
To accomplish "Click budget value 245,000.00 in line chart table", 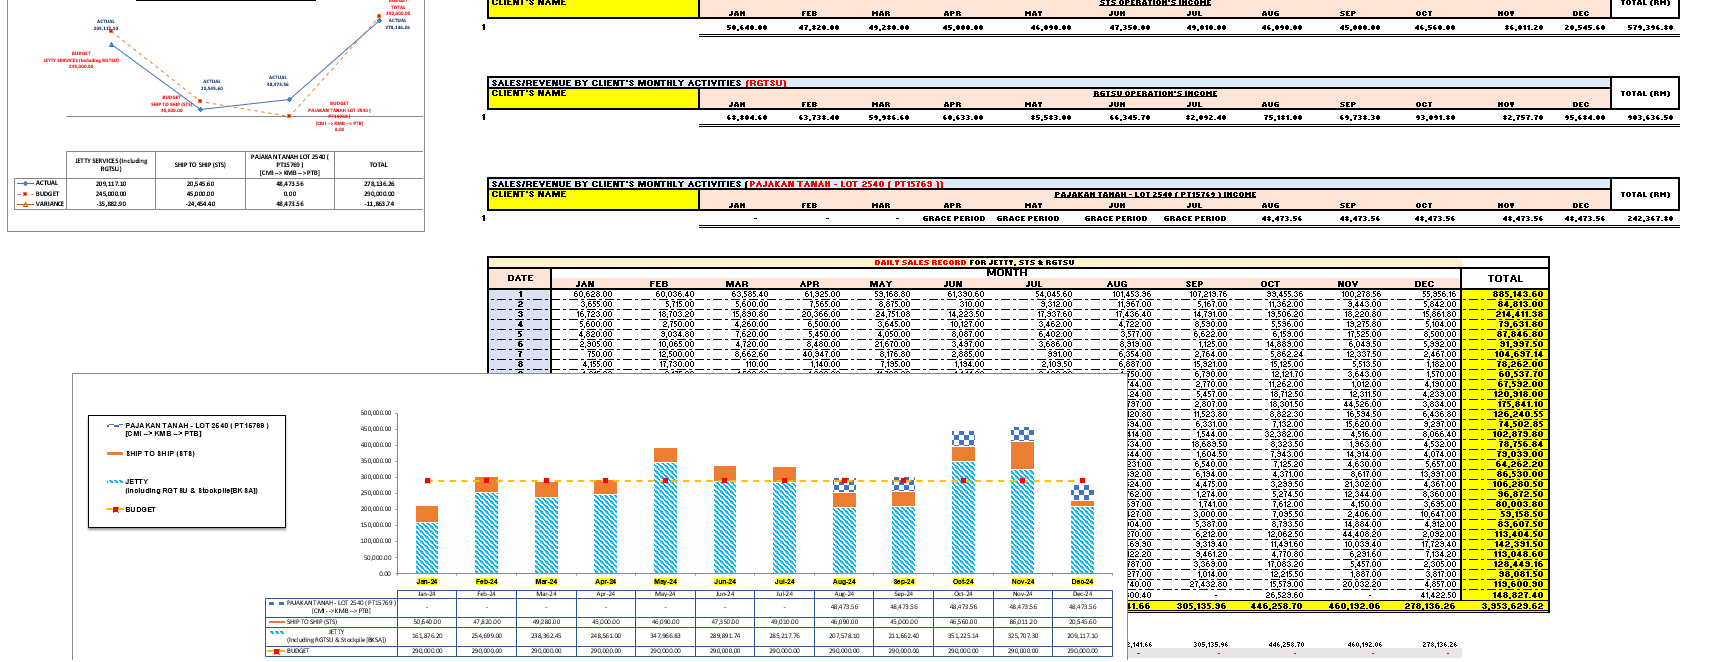I will 110,193.
